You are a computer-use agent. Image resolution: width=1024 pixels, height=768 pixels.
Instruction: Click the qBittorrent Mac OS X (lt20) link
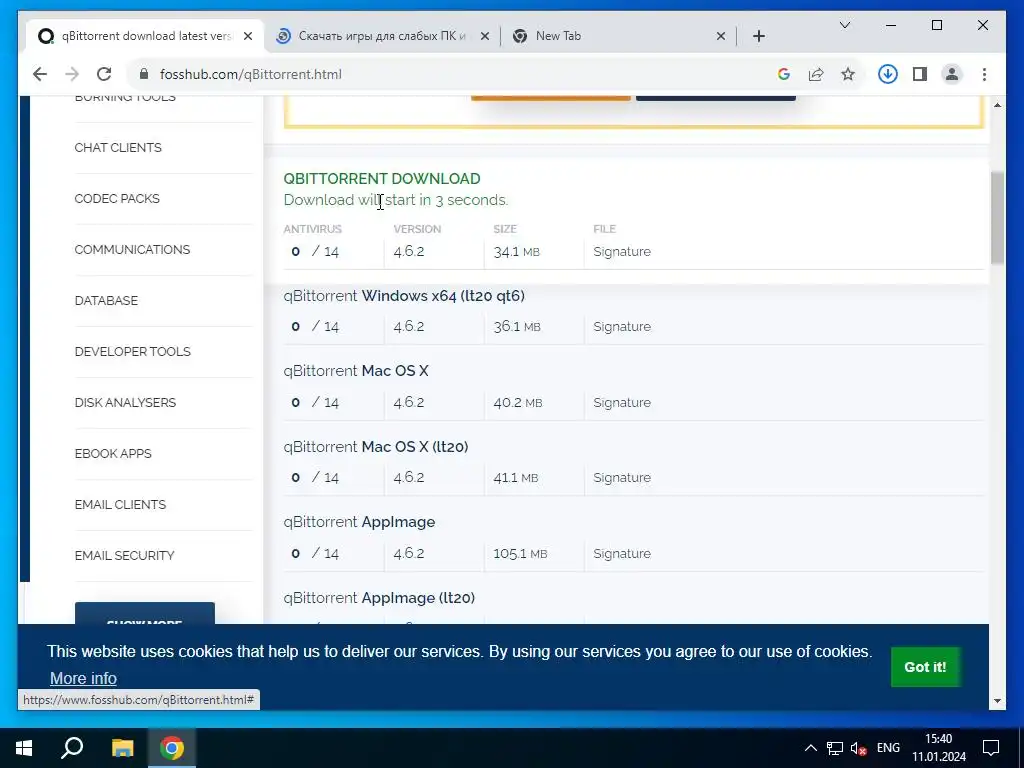click(x=376, y=447)
